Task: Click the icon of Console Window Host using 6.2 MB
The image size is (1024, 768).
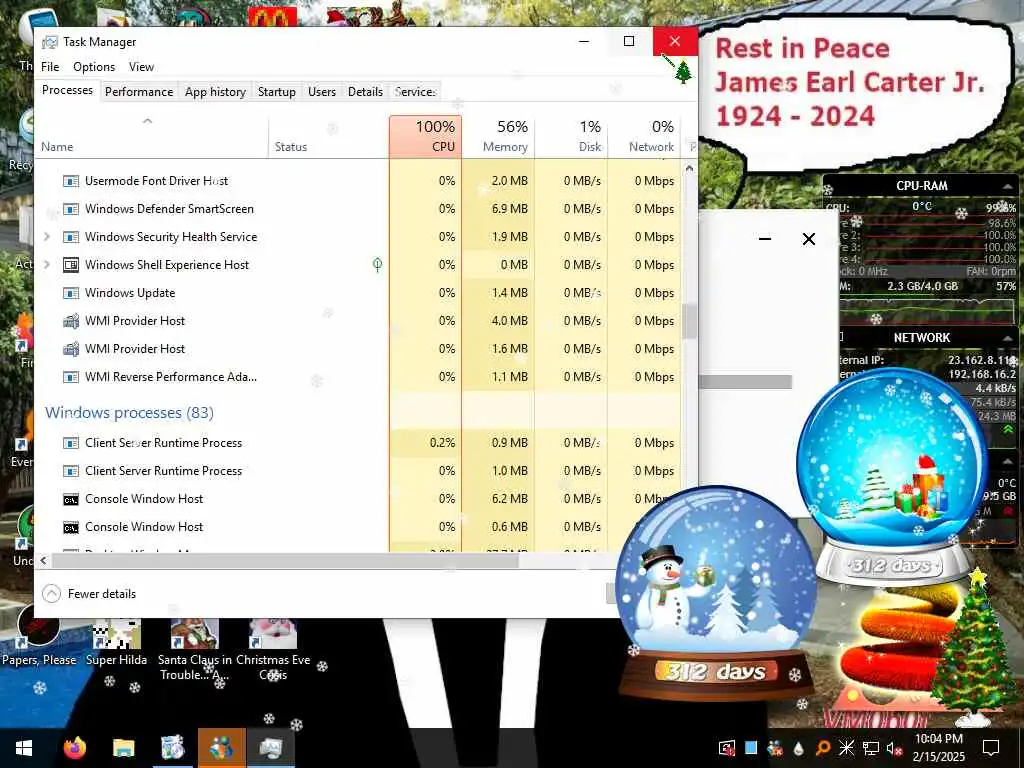Action: 71,499
